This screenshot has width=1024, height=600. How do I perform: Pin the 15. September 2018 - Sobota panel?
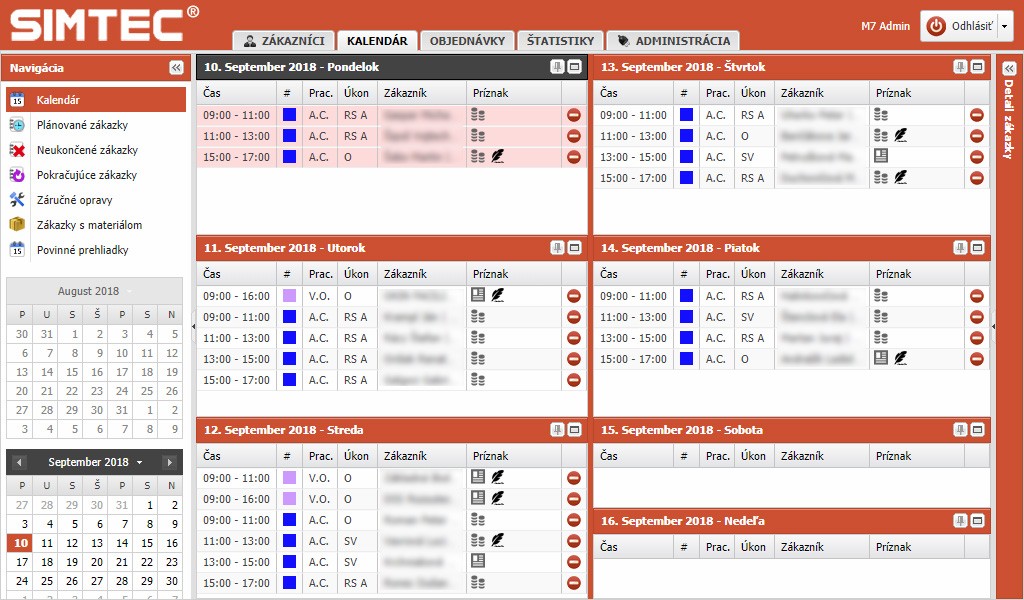(960, 430)
